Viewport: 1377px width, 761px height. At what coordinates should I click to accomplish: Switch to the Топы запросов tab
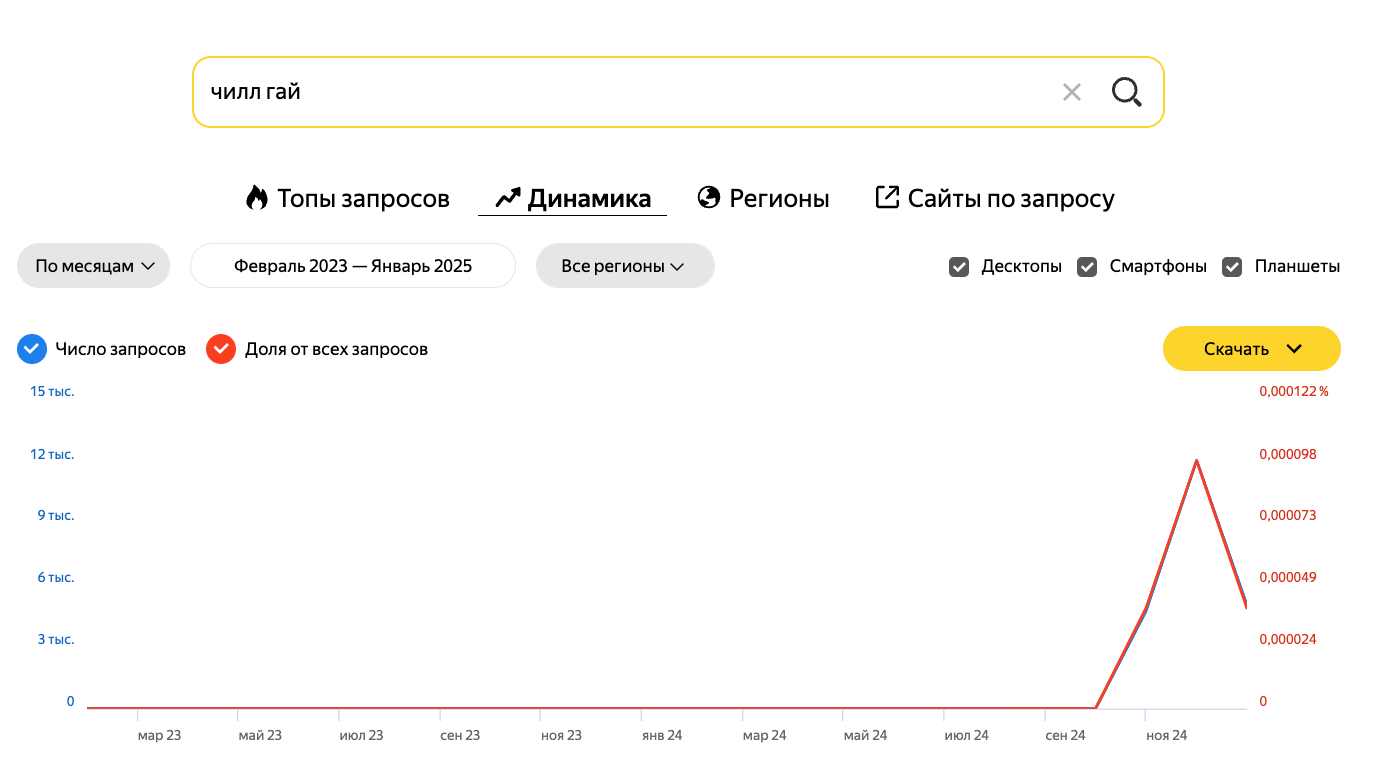tap(363, 199)
